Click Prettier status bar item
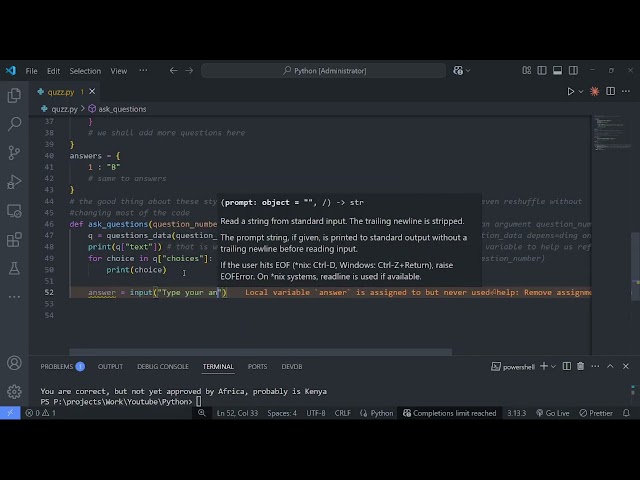Viewport: 640px width, 480px height. tap(596, 413)
